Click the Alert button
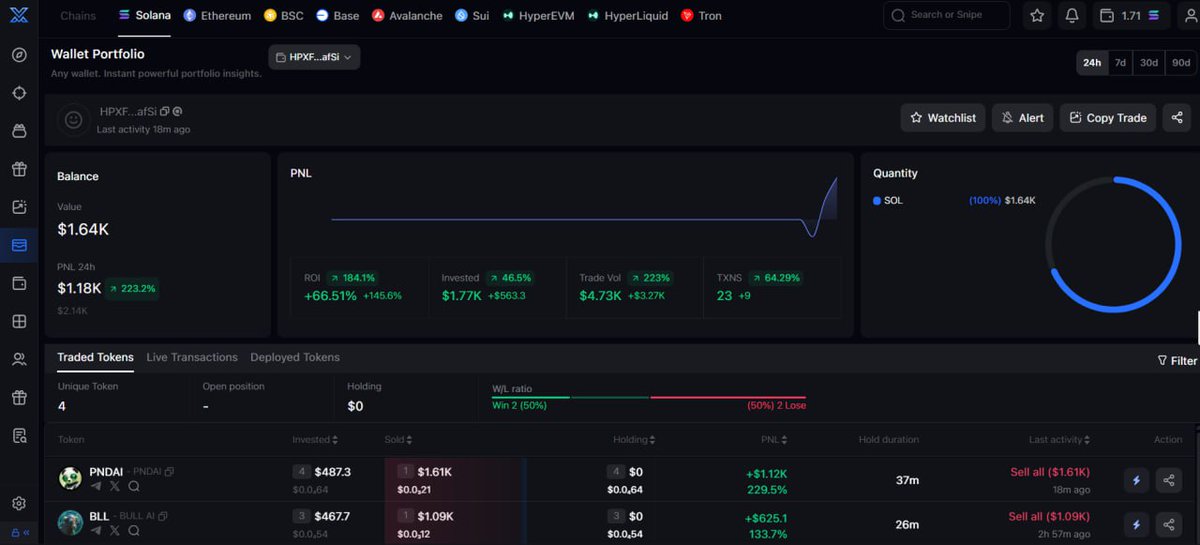Screen dimensions: 1200x545 point(1022,118)
